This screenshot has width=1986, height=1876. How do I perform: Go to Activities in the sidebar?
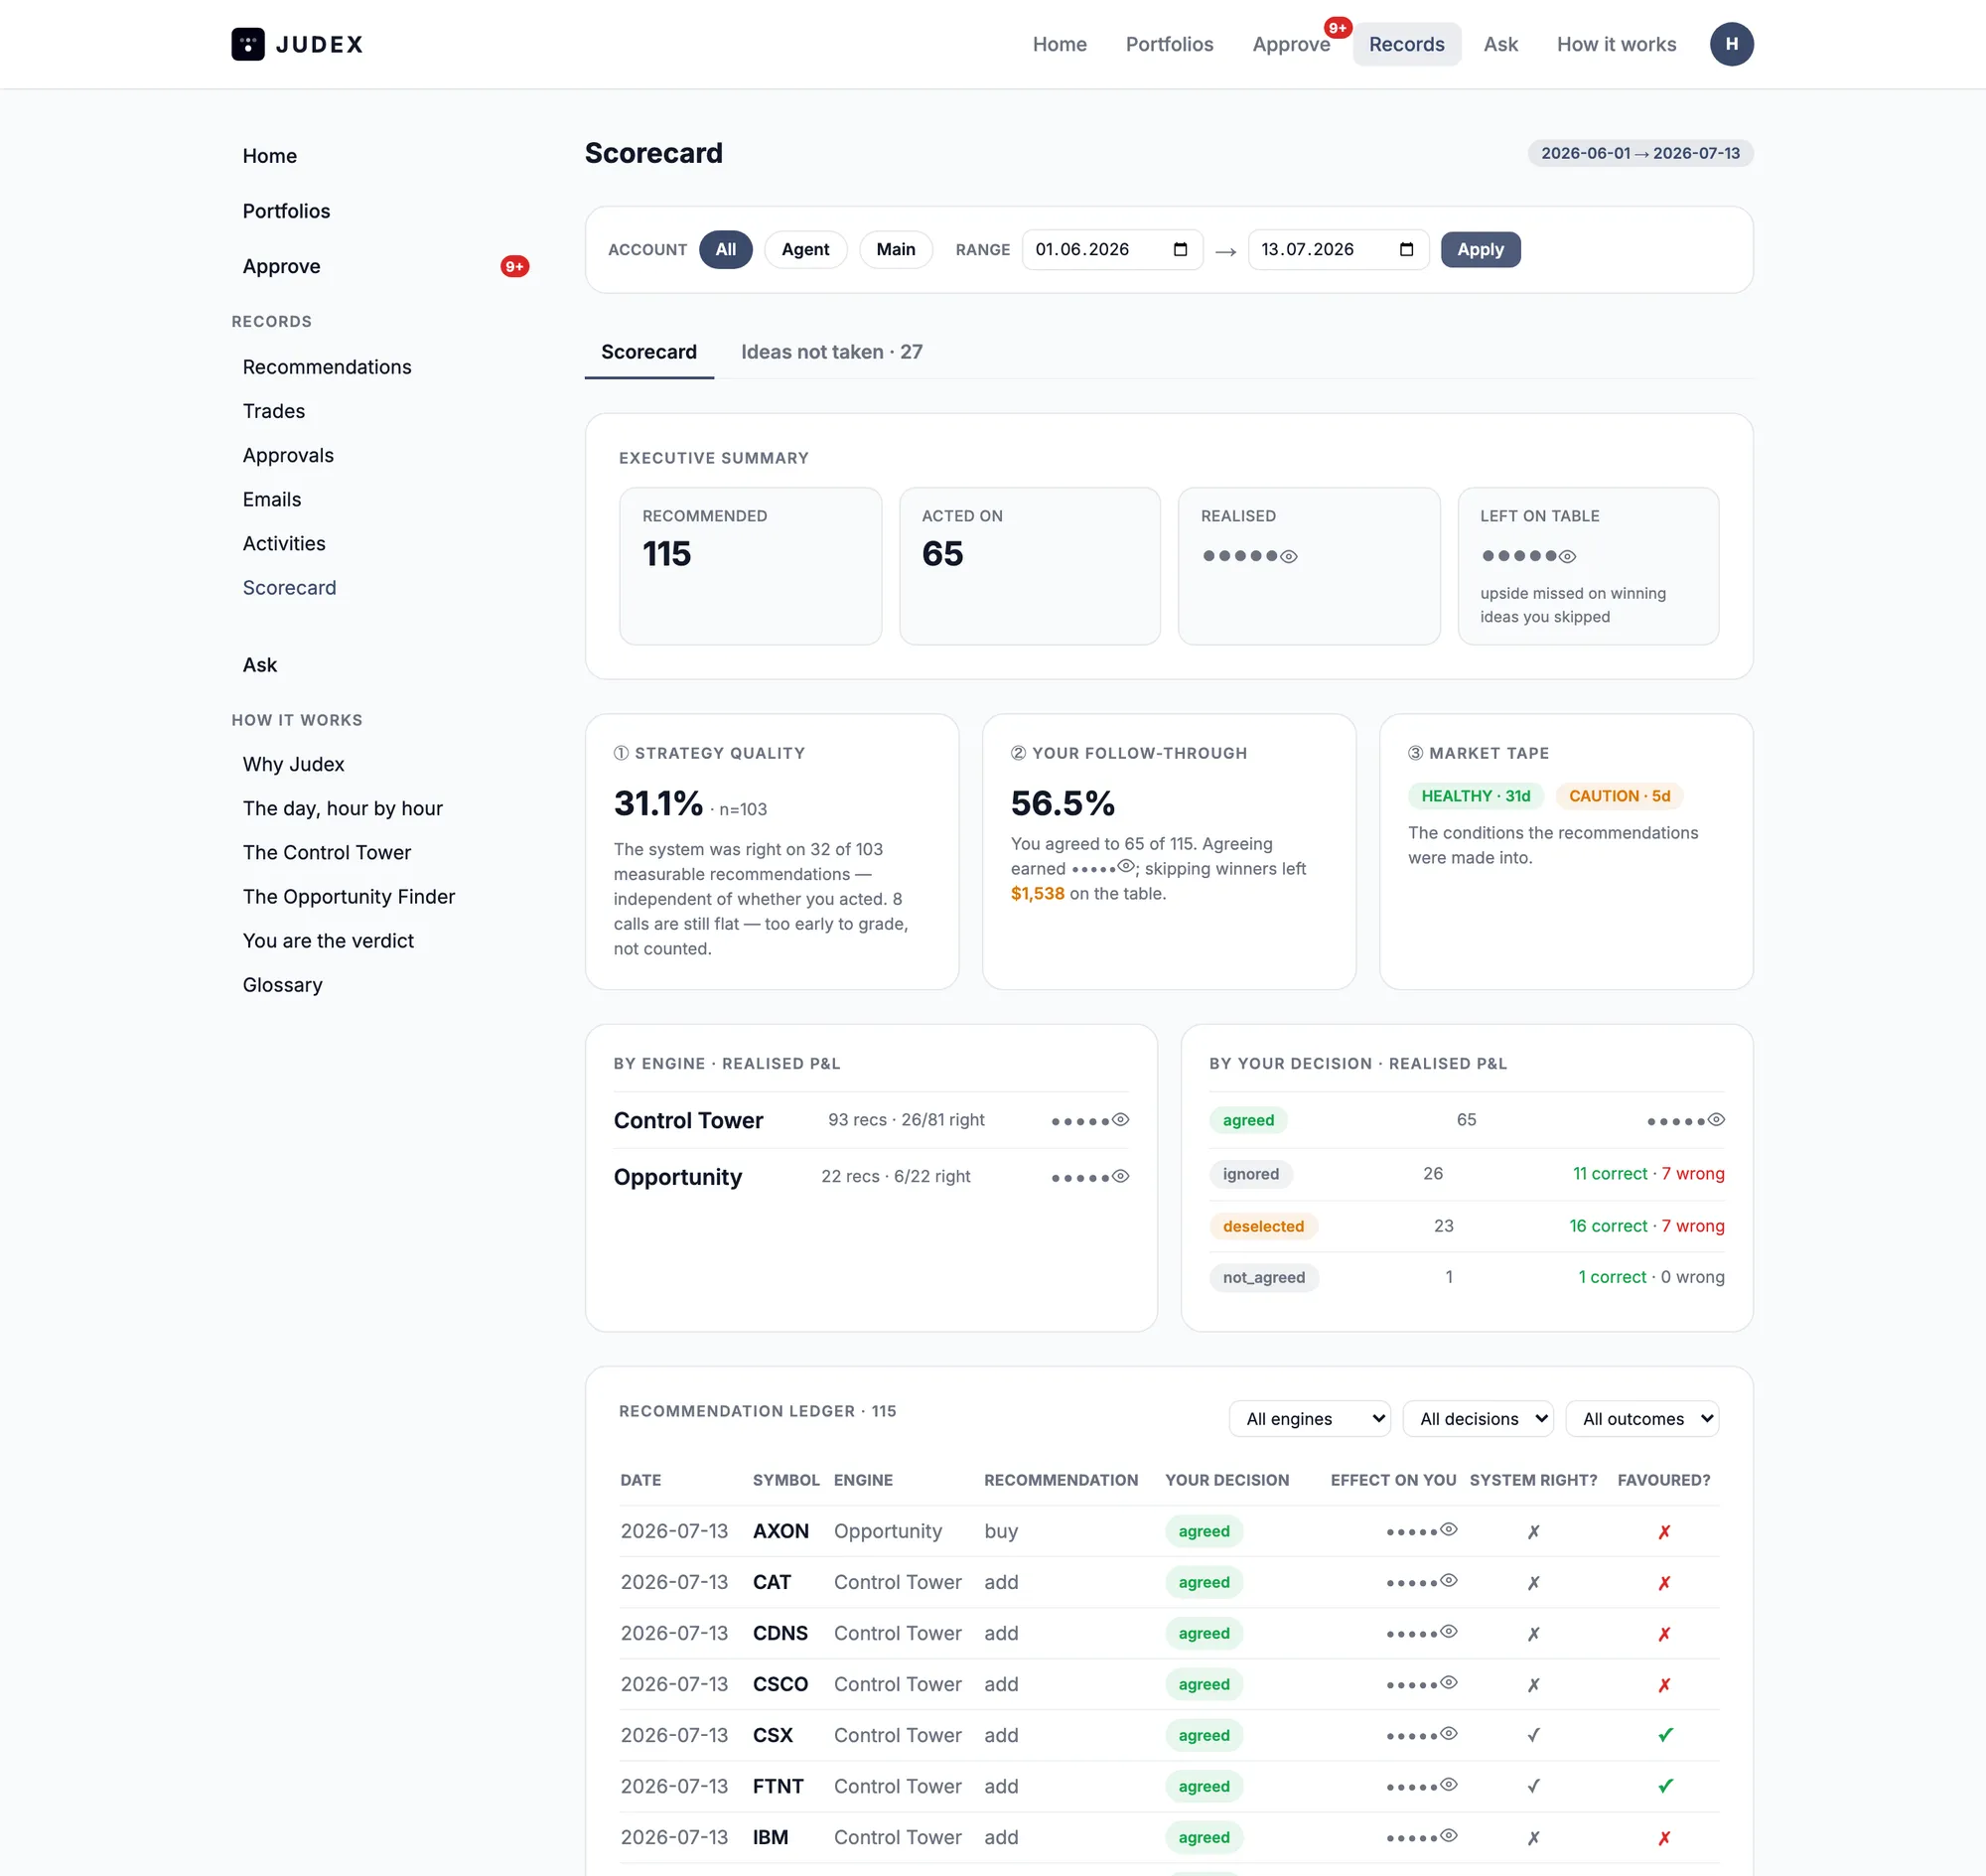click(x=284, y=543)
